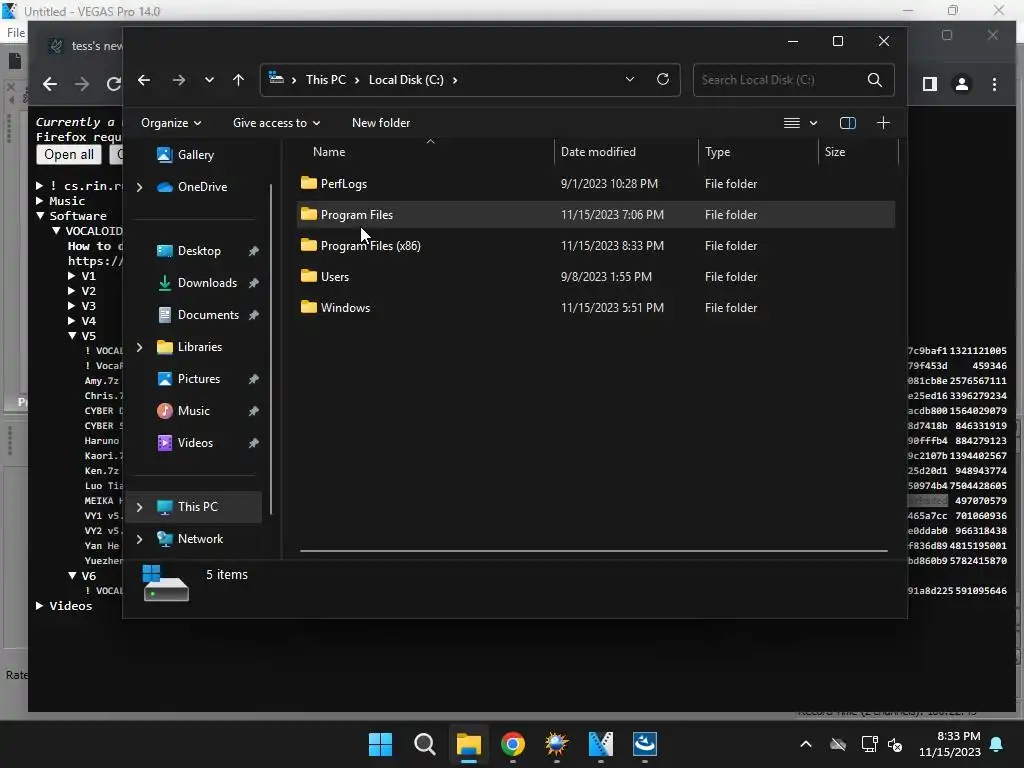Go up one folder level
This screenshot has width=1024, height=768.
click(238, 80)
